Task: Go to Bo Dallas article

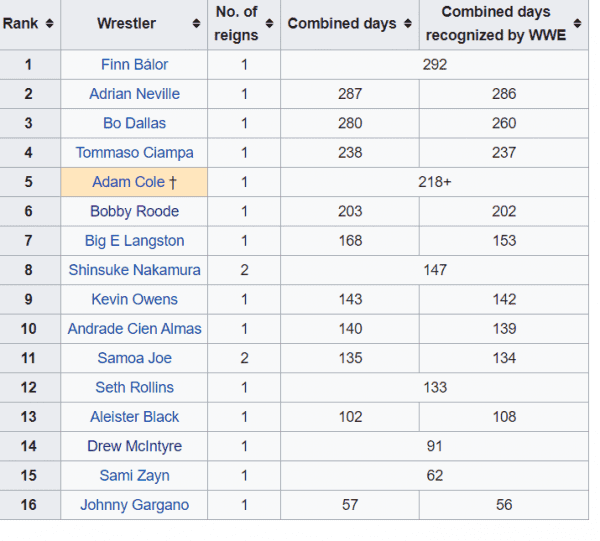Action: (x=134, y=123)
